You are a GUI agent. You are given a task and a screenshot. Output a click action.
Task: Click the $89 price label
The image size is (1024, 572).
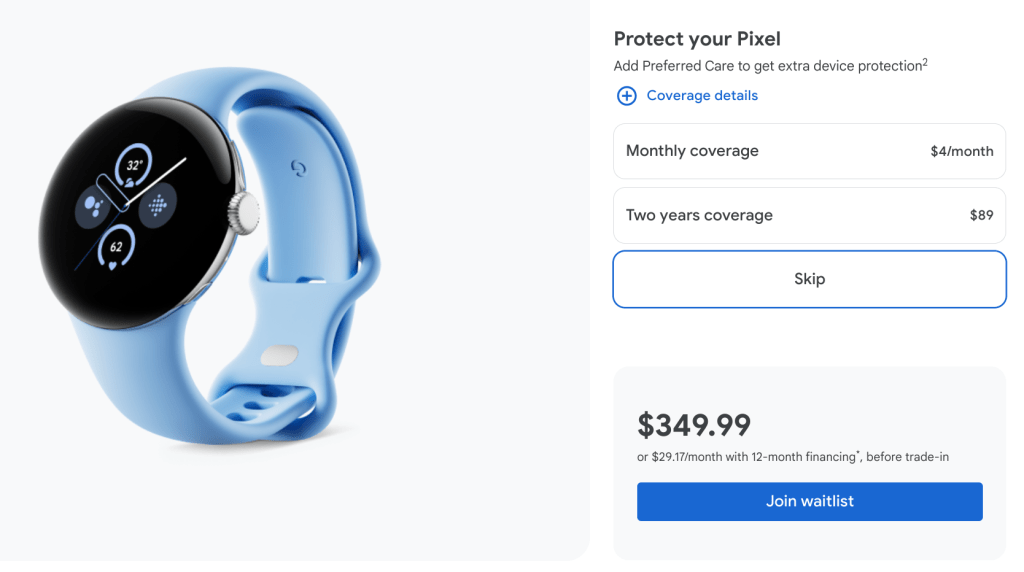tap(981, 215)
